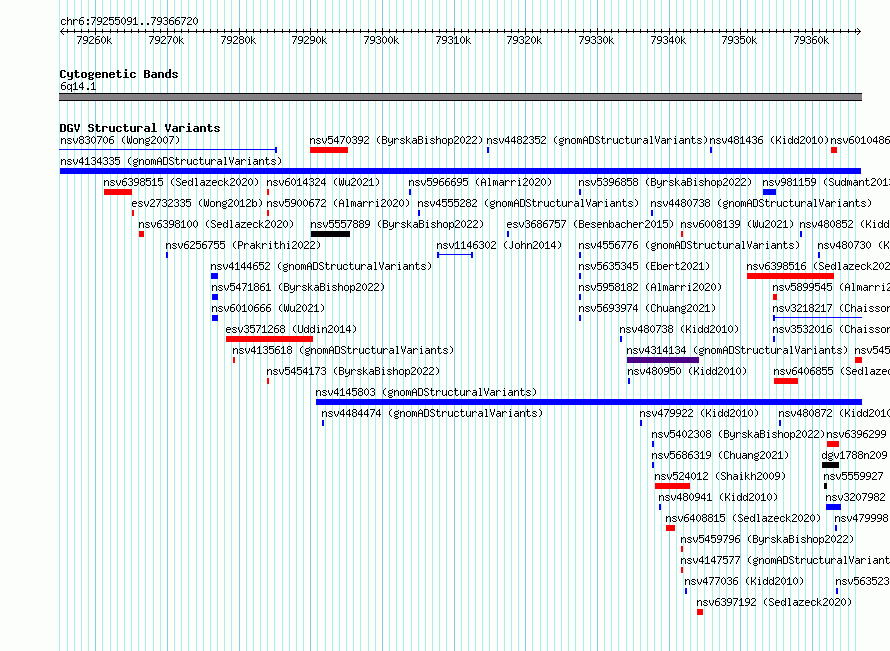This screenshot has width=890, height=651.
Task: Open nsv6398515 (Sedlazeck2020) variant label
Action: tap(181, 182)
